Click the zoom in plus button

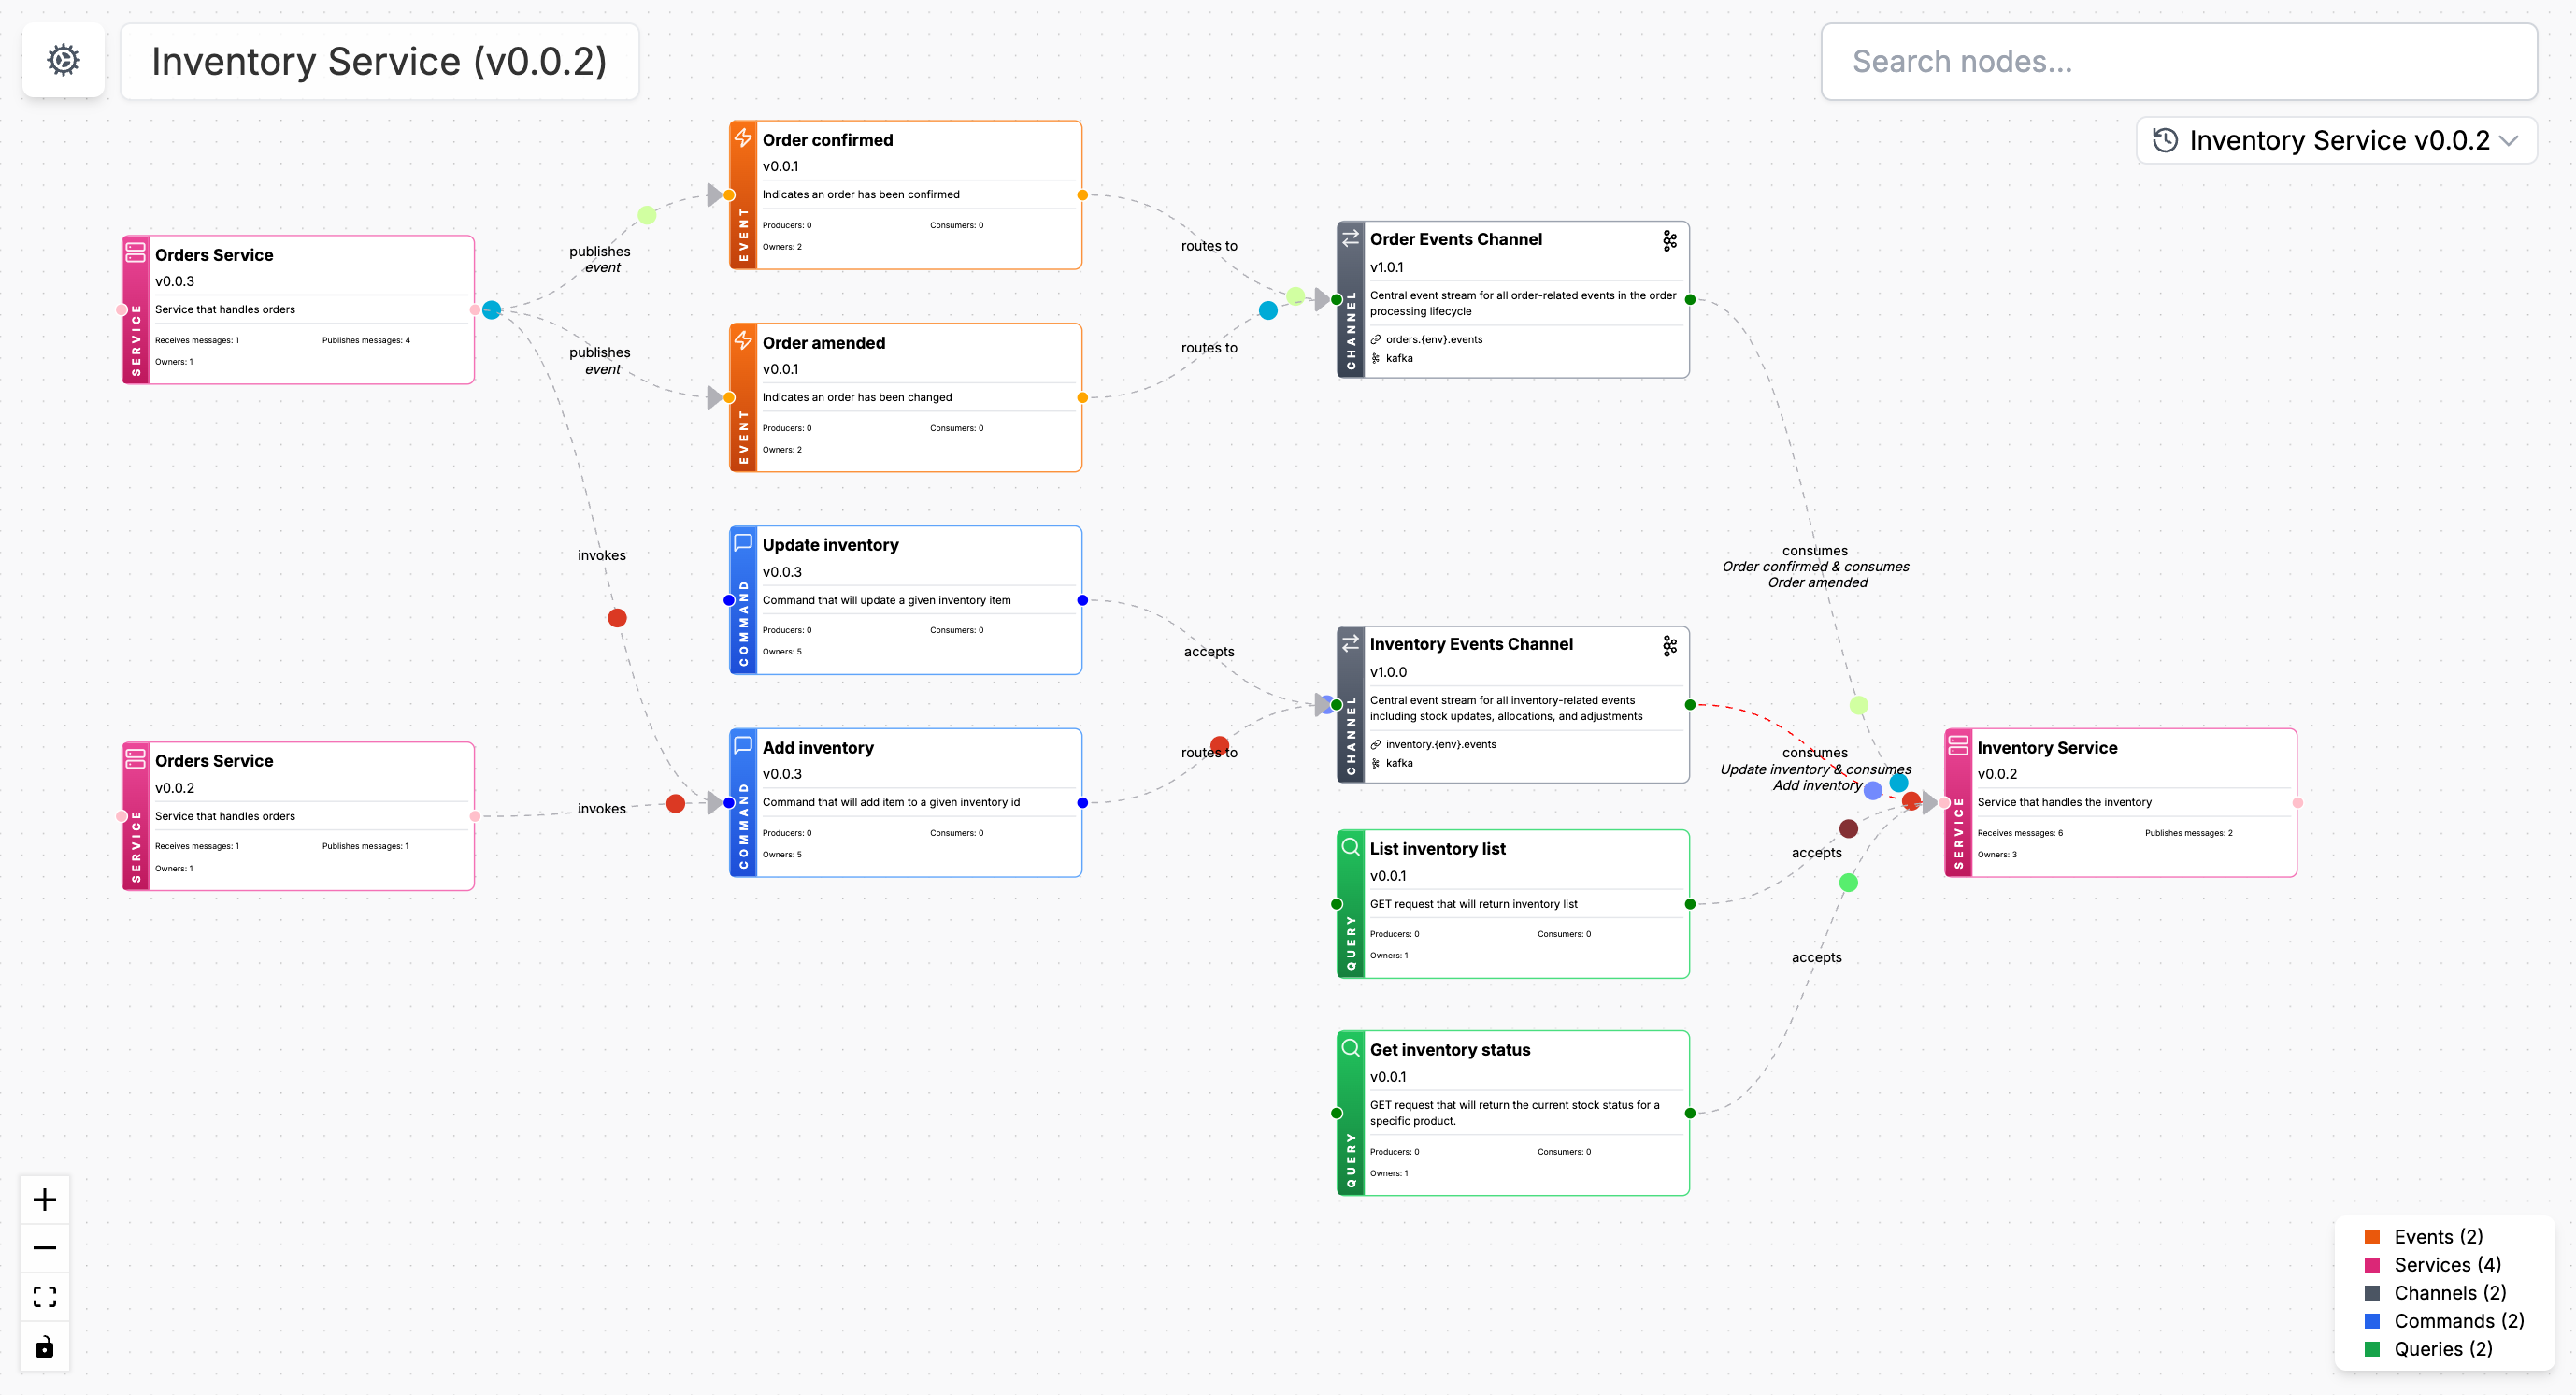[x=45, y=1199]
